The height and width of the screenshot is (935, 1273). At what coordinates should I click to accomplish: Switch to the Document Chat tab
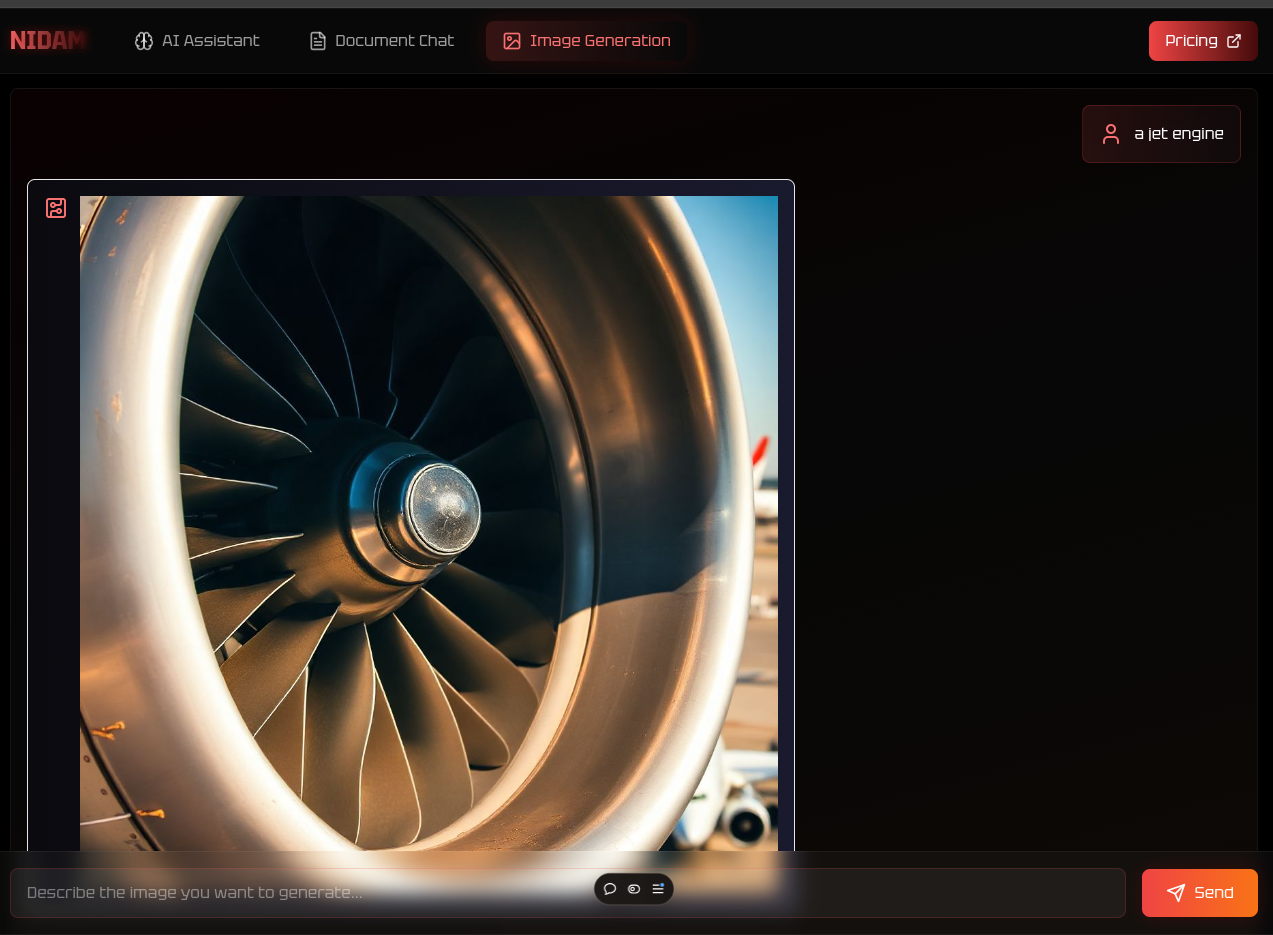pyautogui.click(x=381, y=41)
